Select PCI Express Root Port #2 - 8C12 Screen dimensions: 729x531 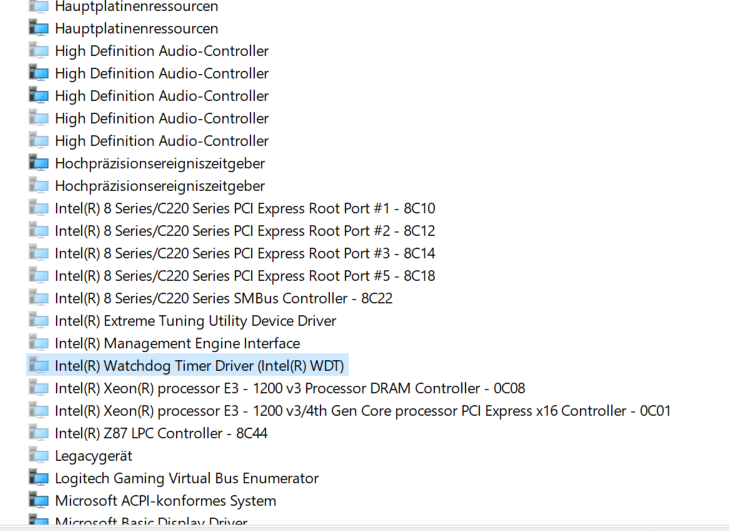(x=245, y=230)
